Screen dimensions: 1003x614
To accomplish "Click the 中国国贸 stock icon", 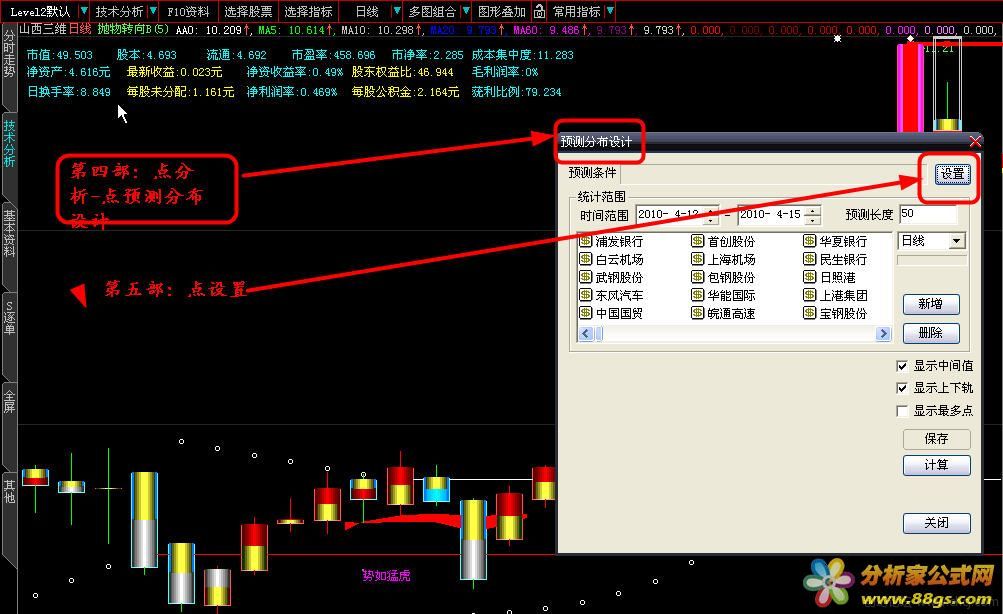I will point(585,313).
